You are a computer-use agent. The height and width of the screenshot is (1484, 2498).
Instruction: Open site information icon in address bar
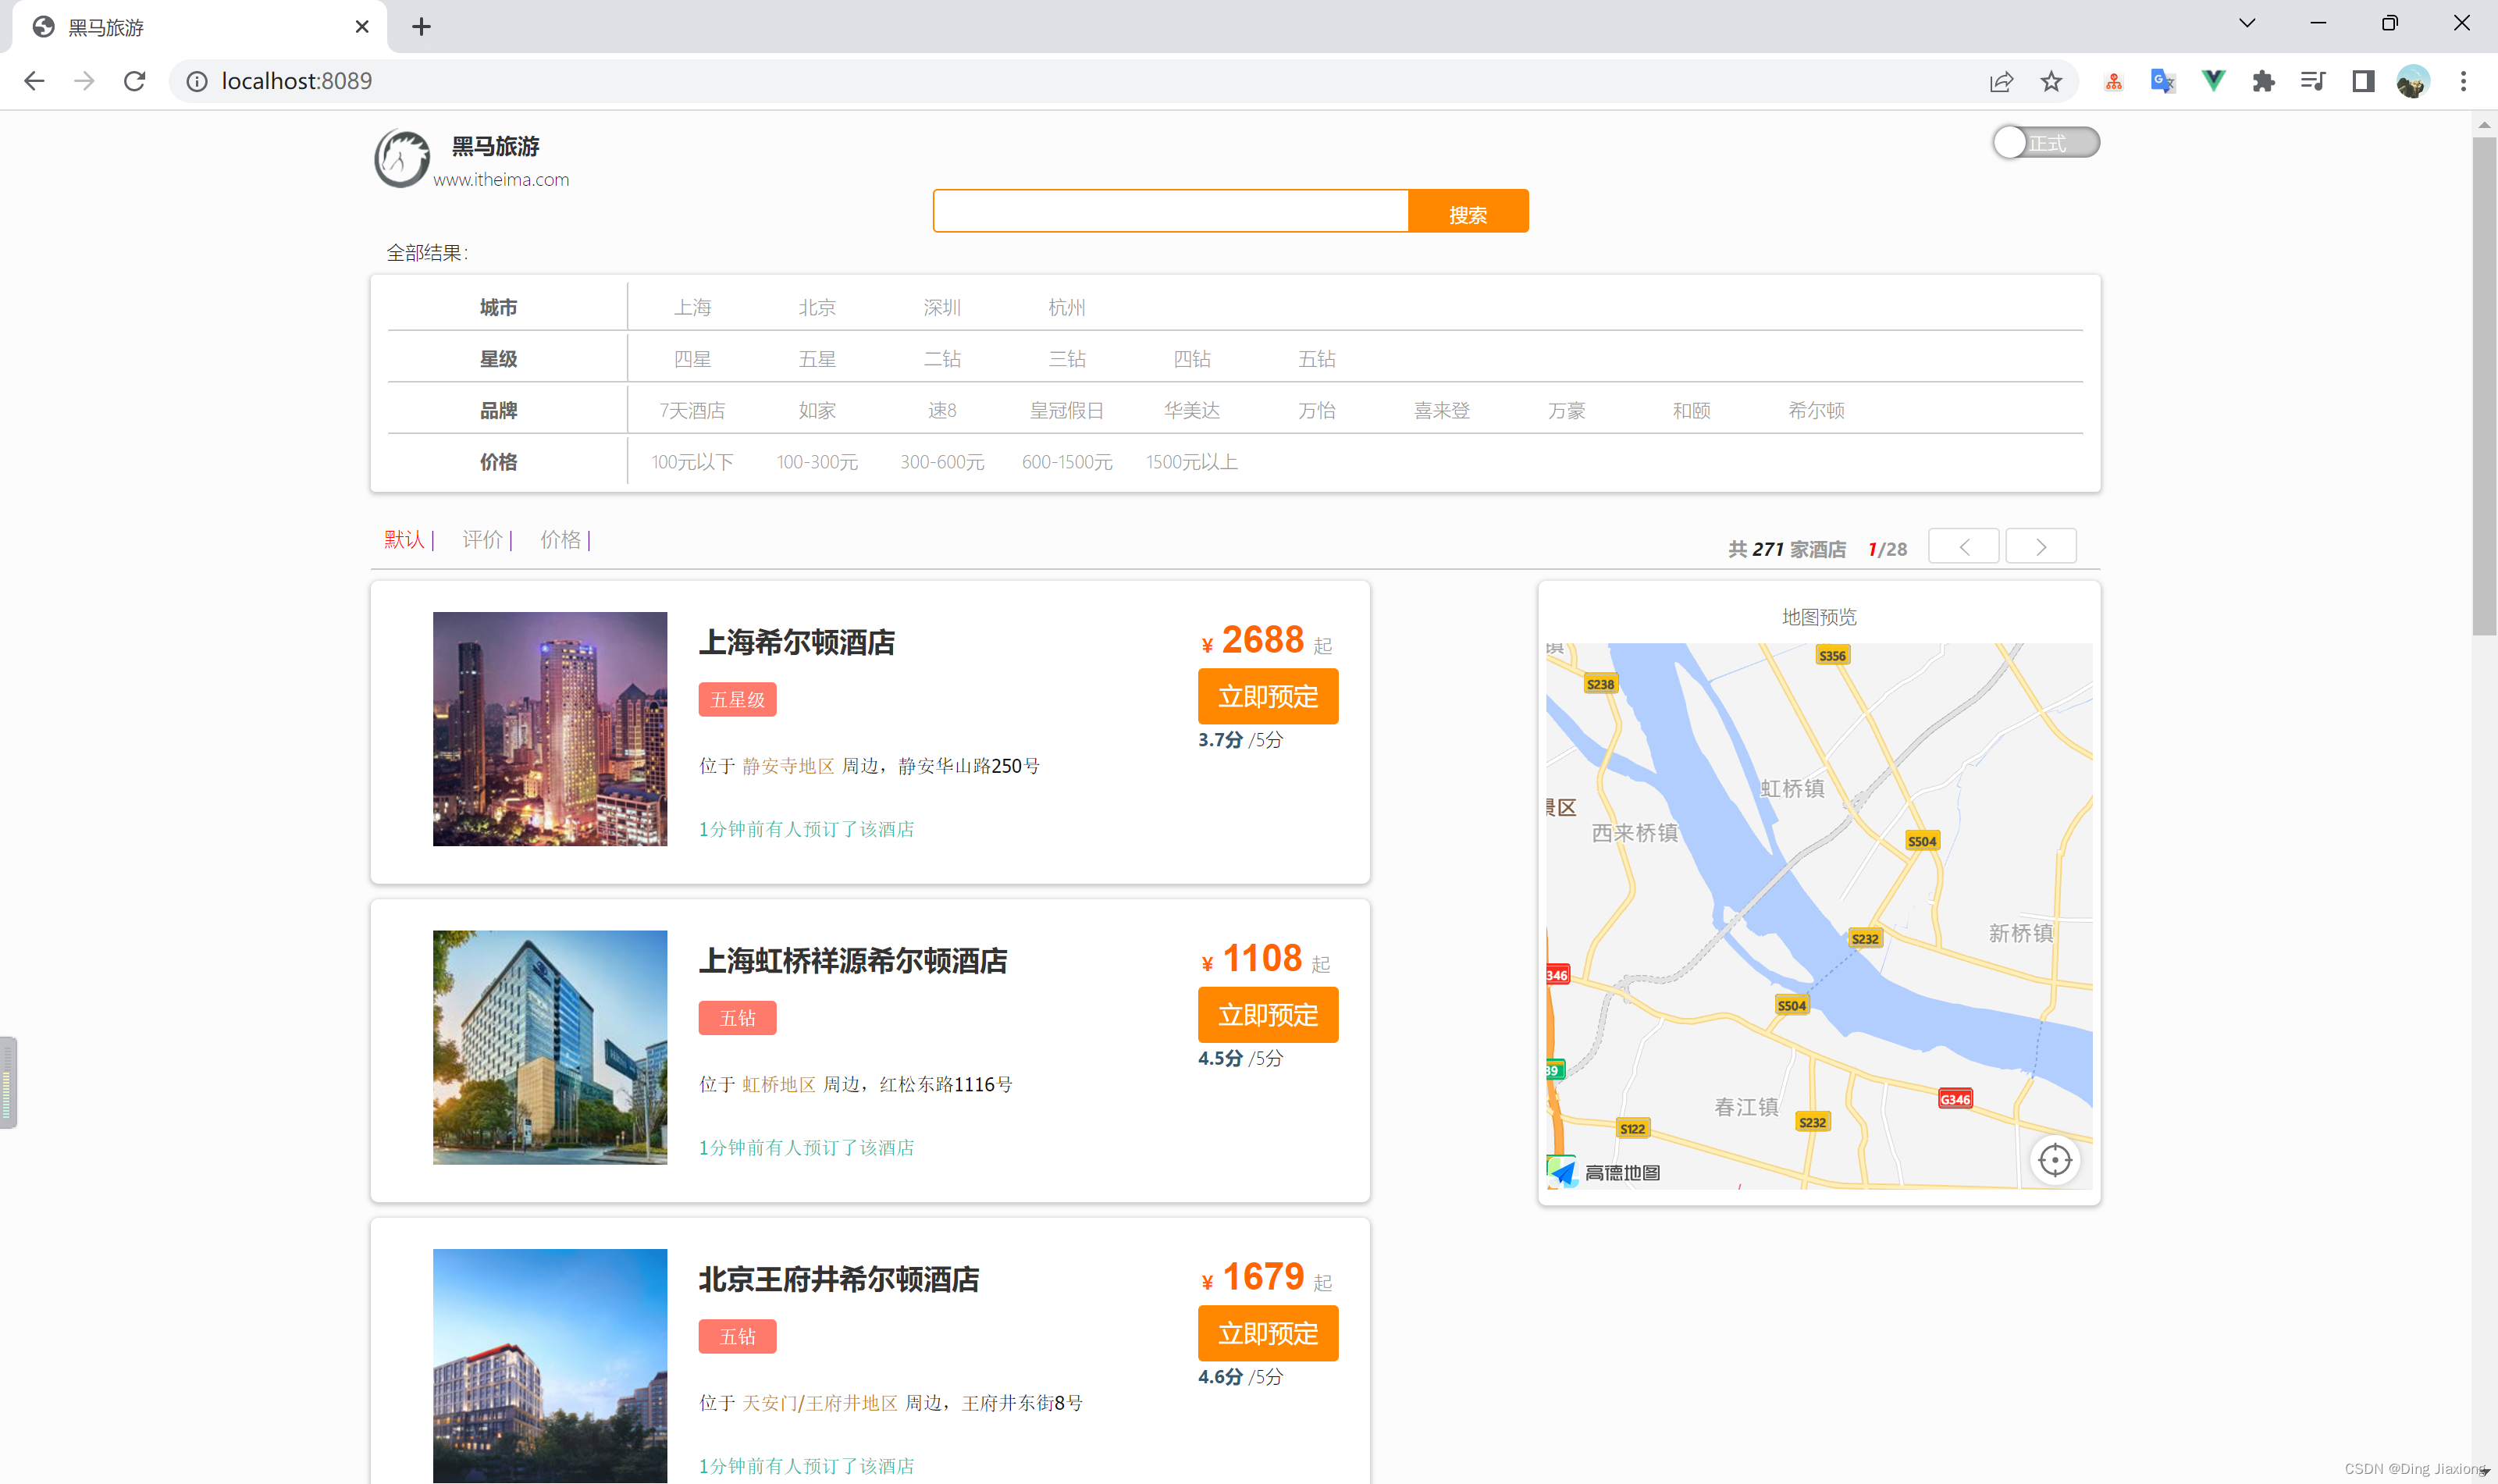pos(197,81)
